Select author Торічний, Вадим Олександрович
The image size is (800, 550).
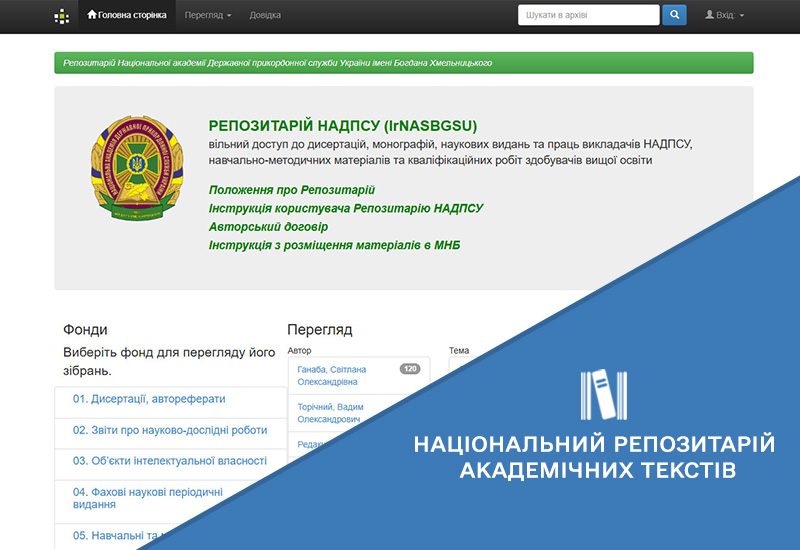(330, 413)
